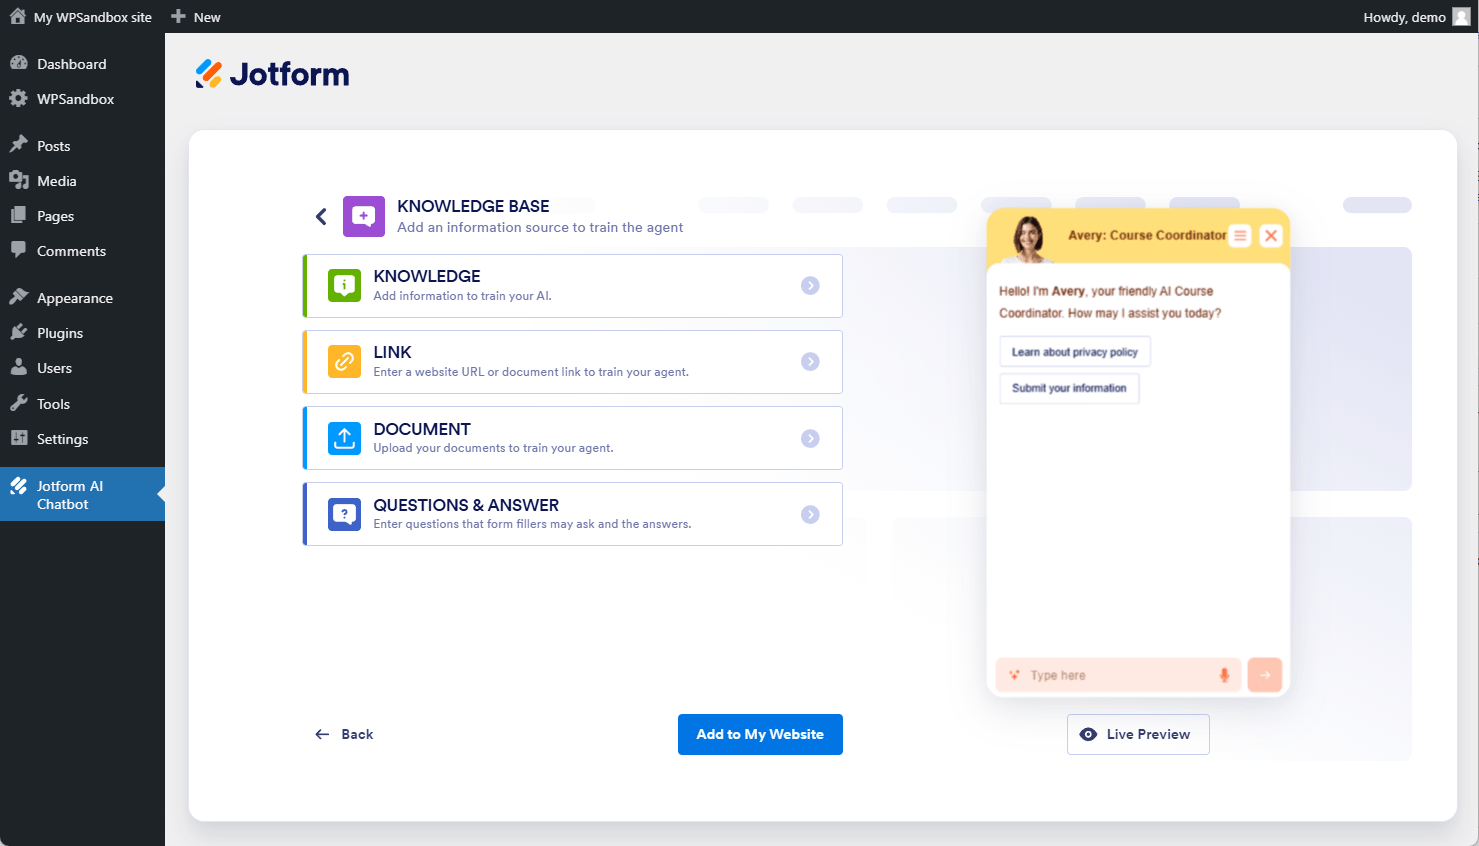This screenshot has height=846, width=1479.
Task: Click the WPSandbox gear icon
Action: click(x=19, y=98)
